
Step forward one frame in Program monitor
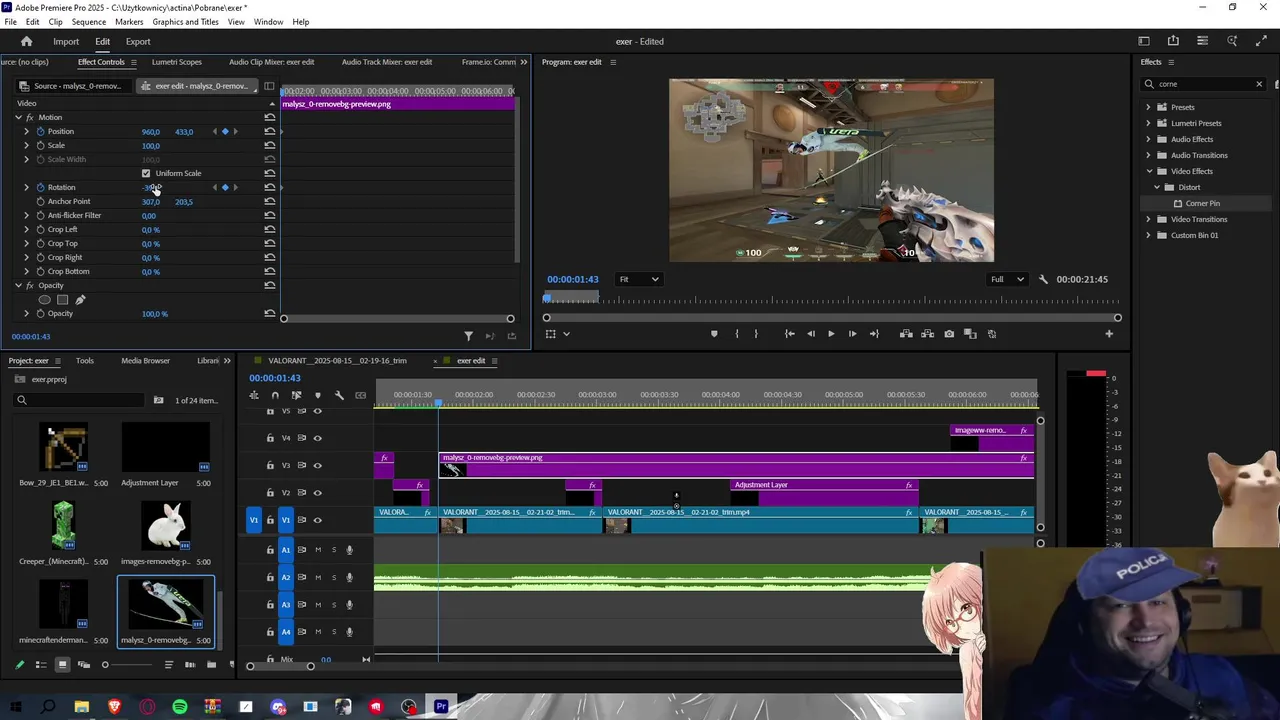click(852, 334)
